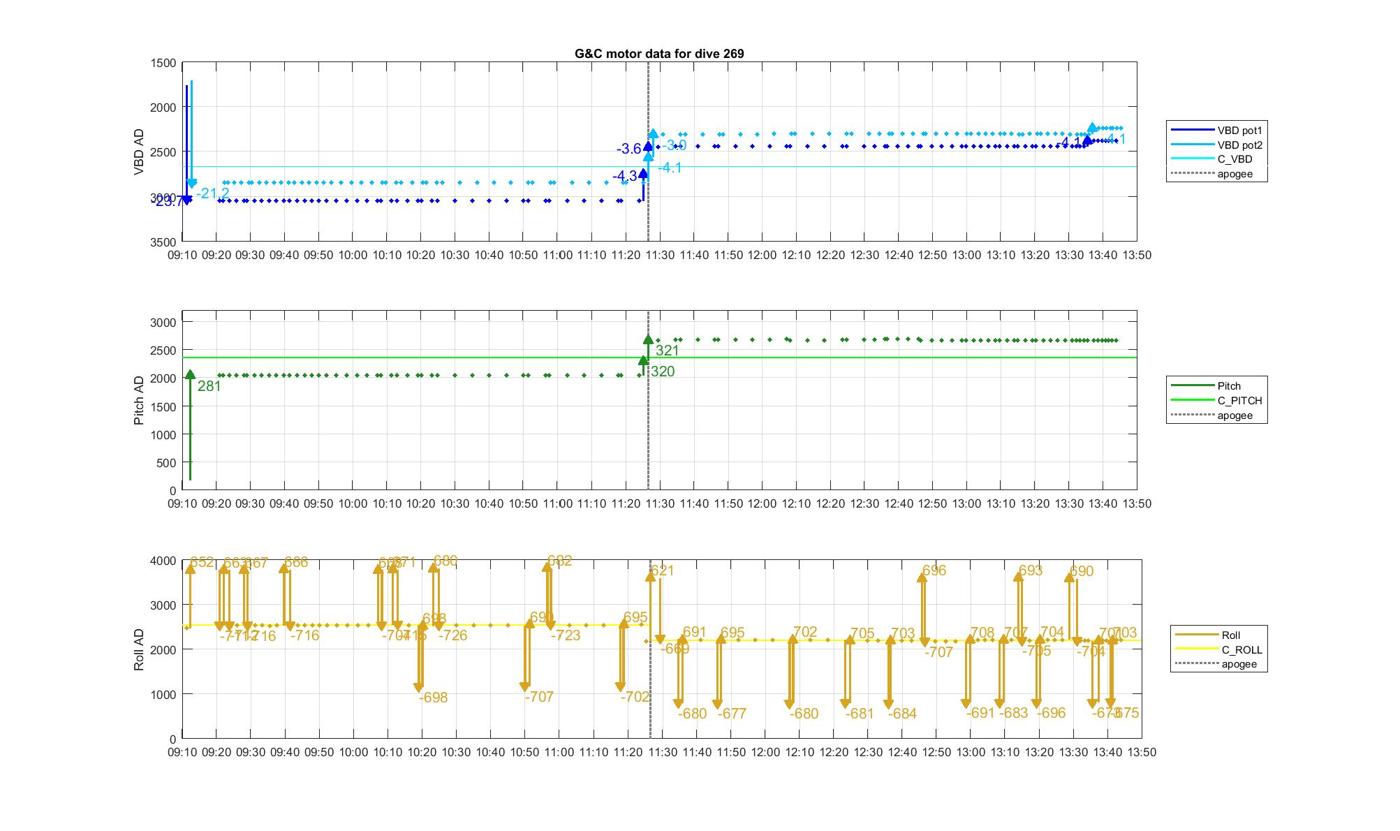The image size is (1400, 831).
Task: Click apogee in the VBD legend
Action: 1216,174
